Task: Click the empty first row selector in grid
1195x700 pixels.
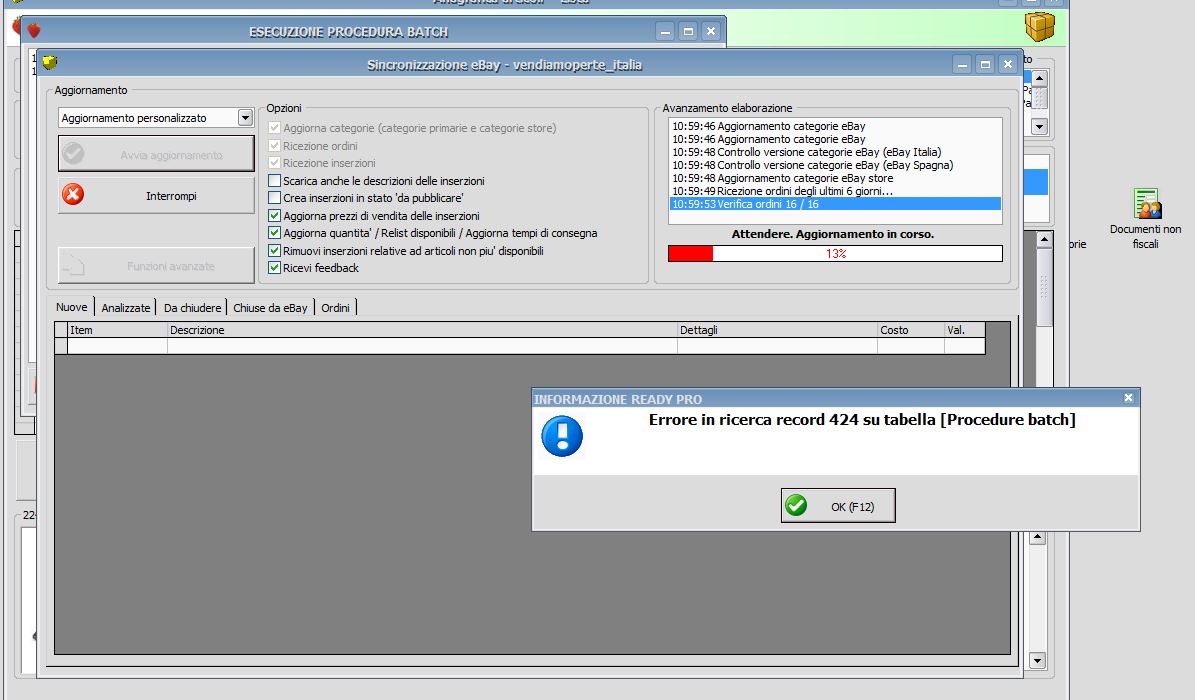Action: click(x=61, y=346)
